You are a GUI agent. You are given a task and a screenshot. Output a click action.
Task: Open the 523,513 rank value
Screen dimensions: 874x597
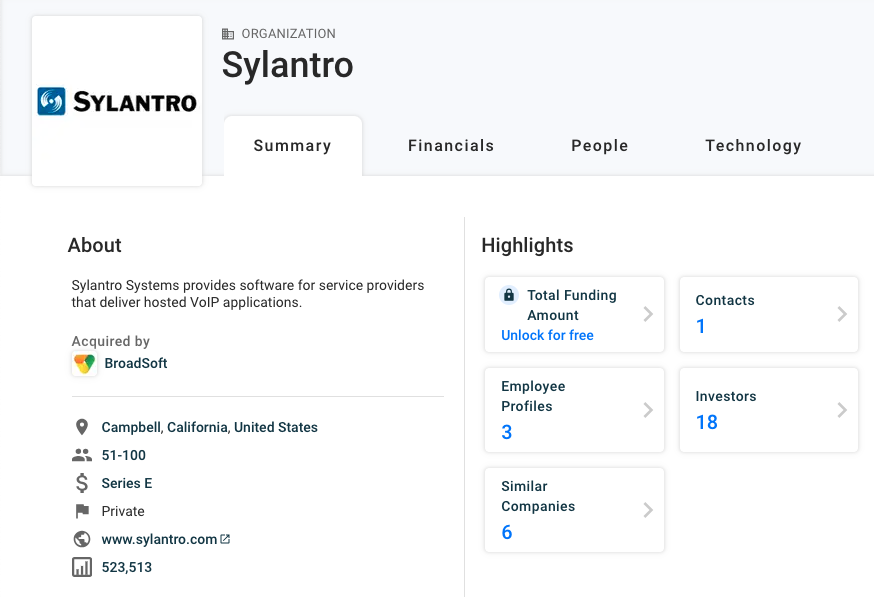pyautogui.click(x=127, y=567)
